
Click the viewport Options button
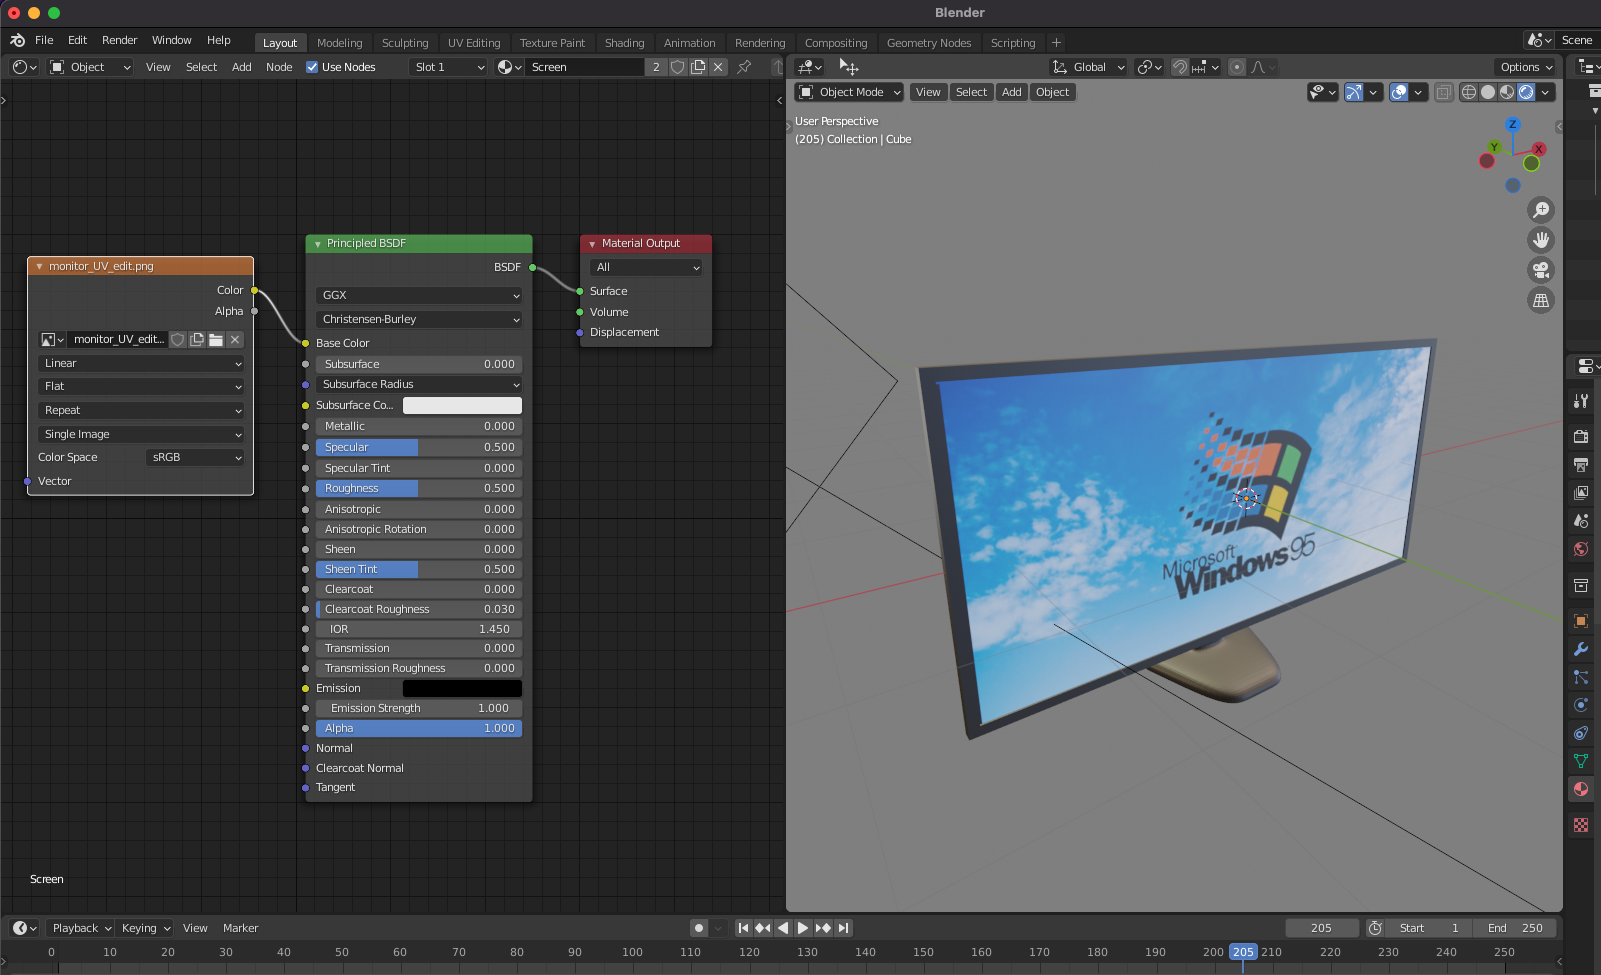tap(1527, 67)
